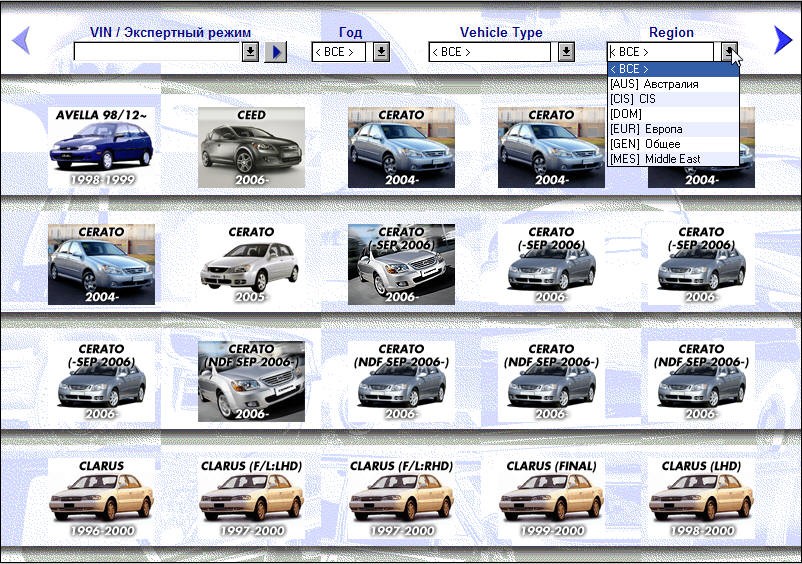
Task: Go forward with the large right arrow
Action: click(x=783, y=40)
